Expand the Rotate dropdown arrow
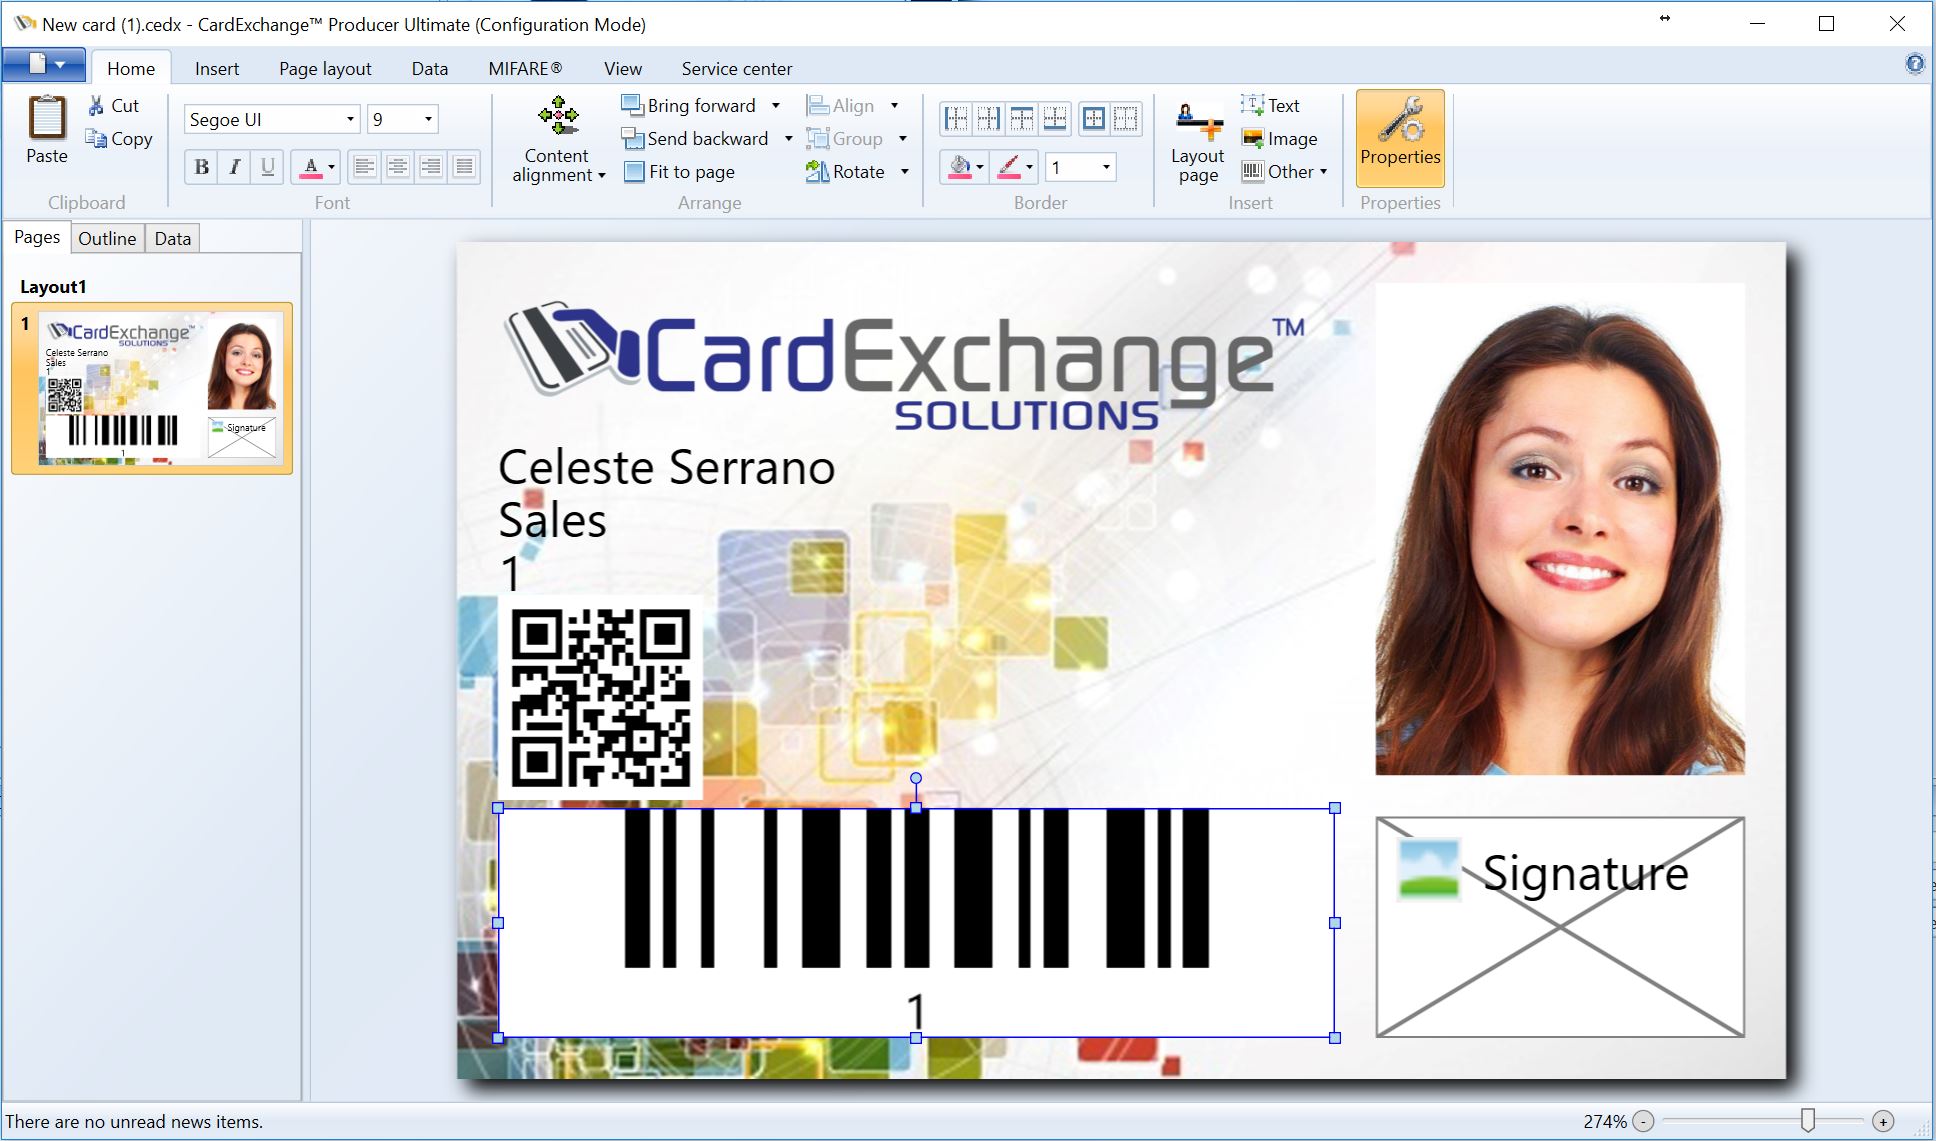Screen dimensions: 1936x1141 coord(904,172)
